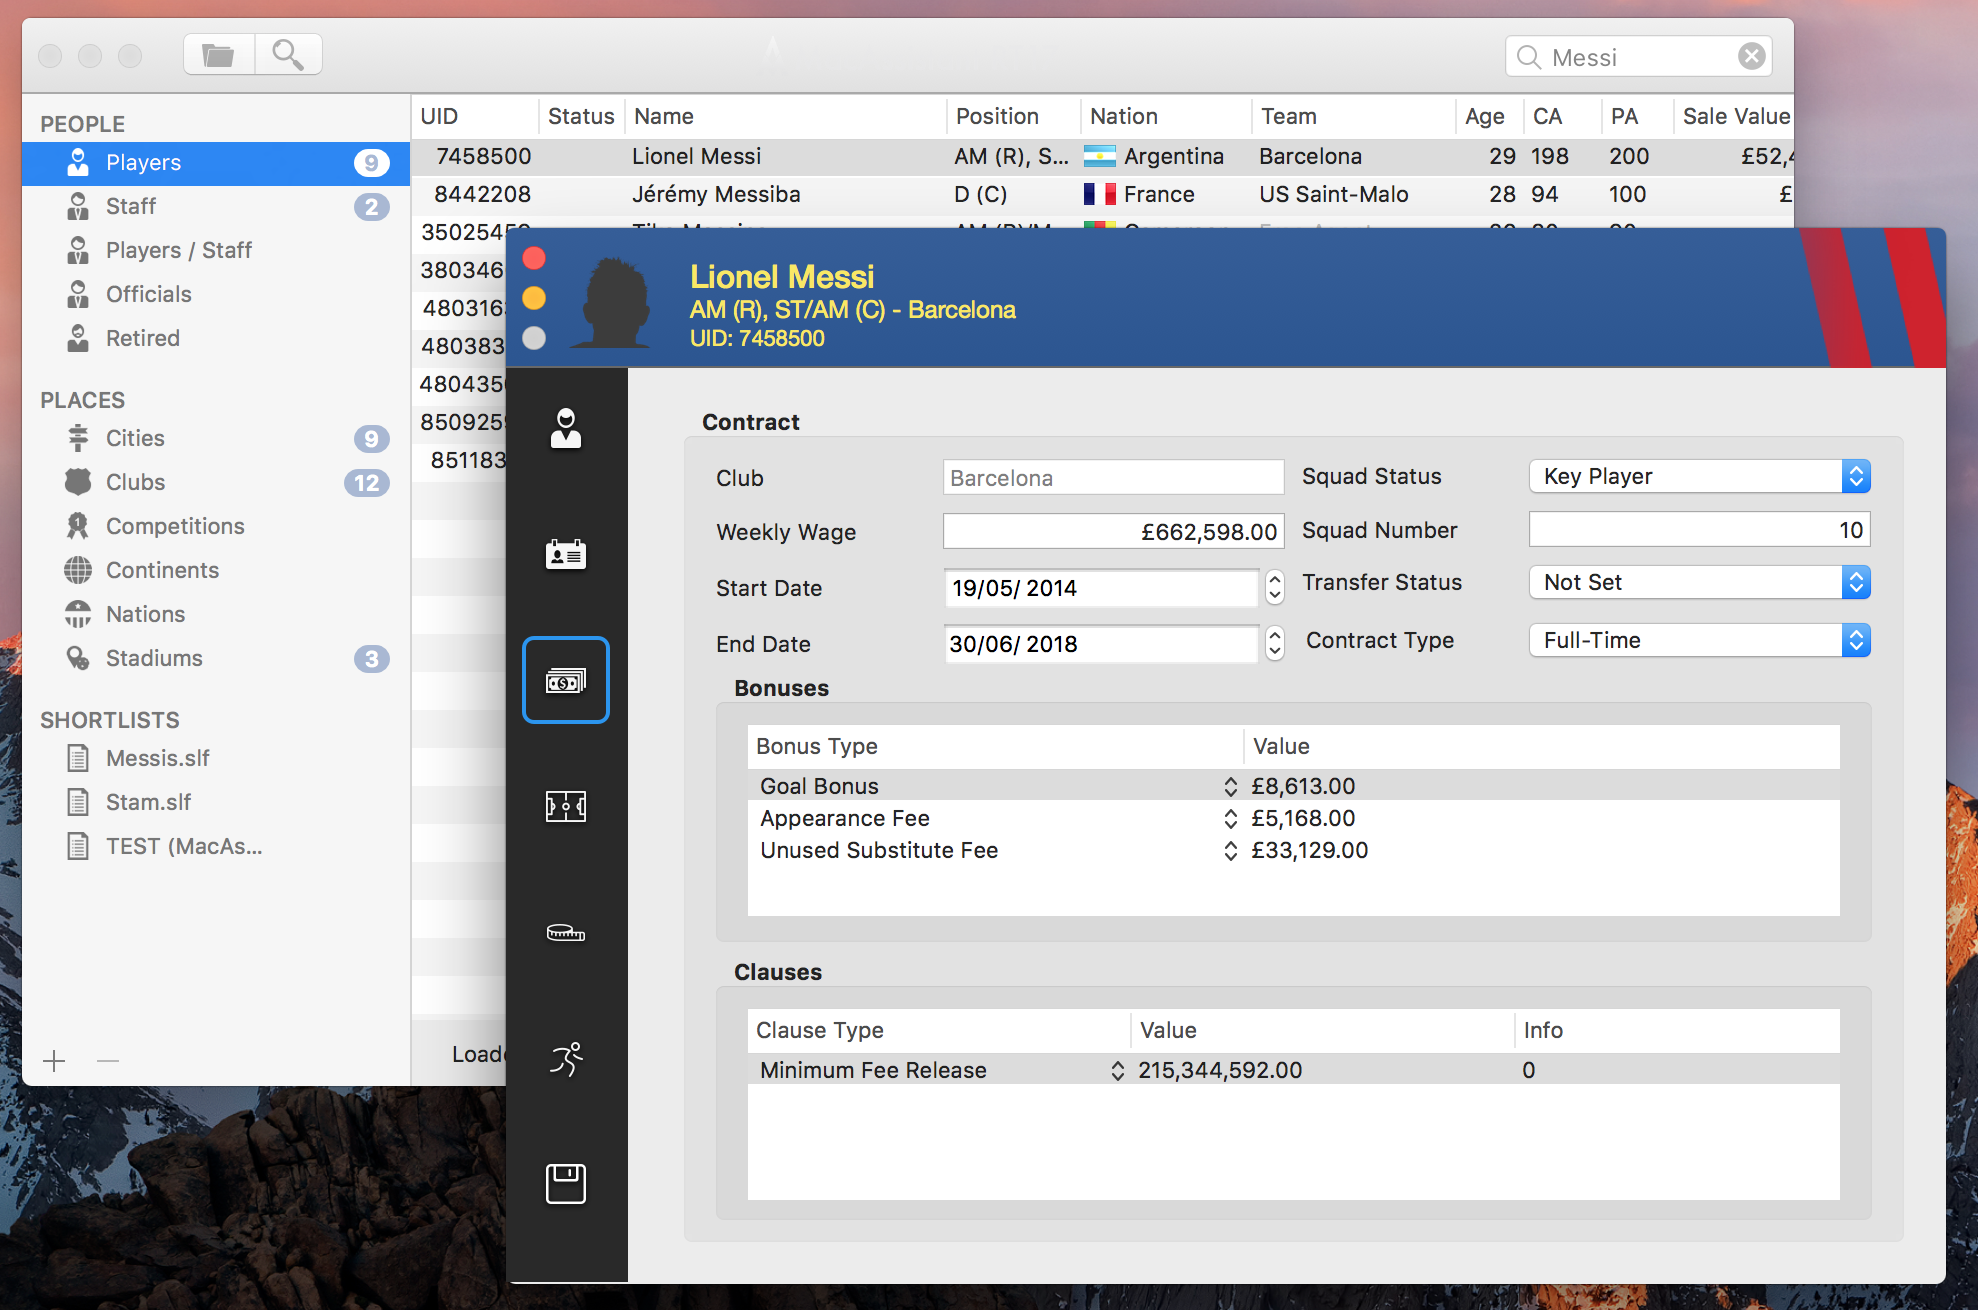Screen dimensions: 1978x1310
Task: Click the Appearance Fee value £5,168.00
Action: tap(1303, 819)
